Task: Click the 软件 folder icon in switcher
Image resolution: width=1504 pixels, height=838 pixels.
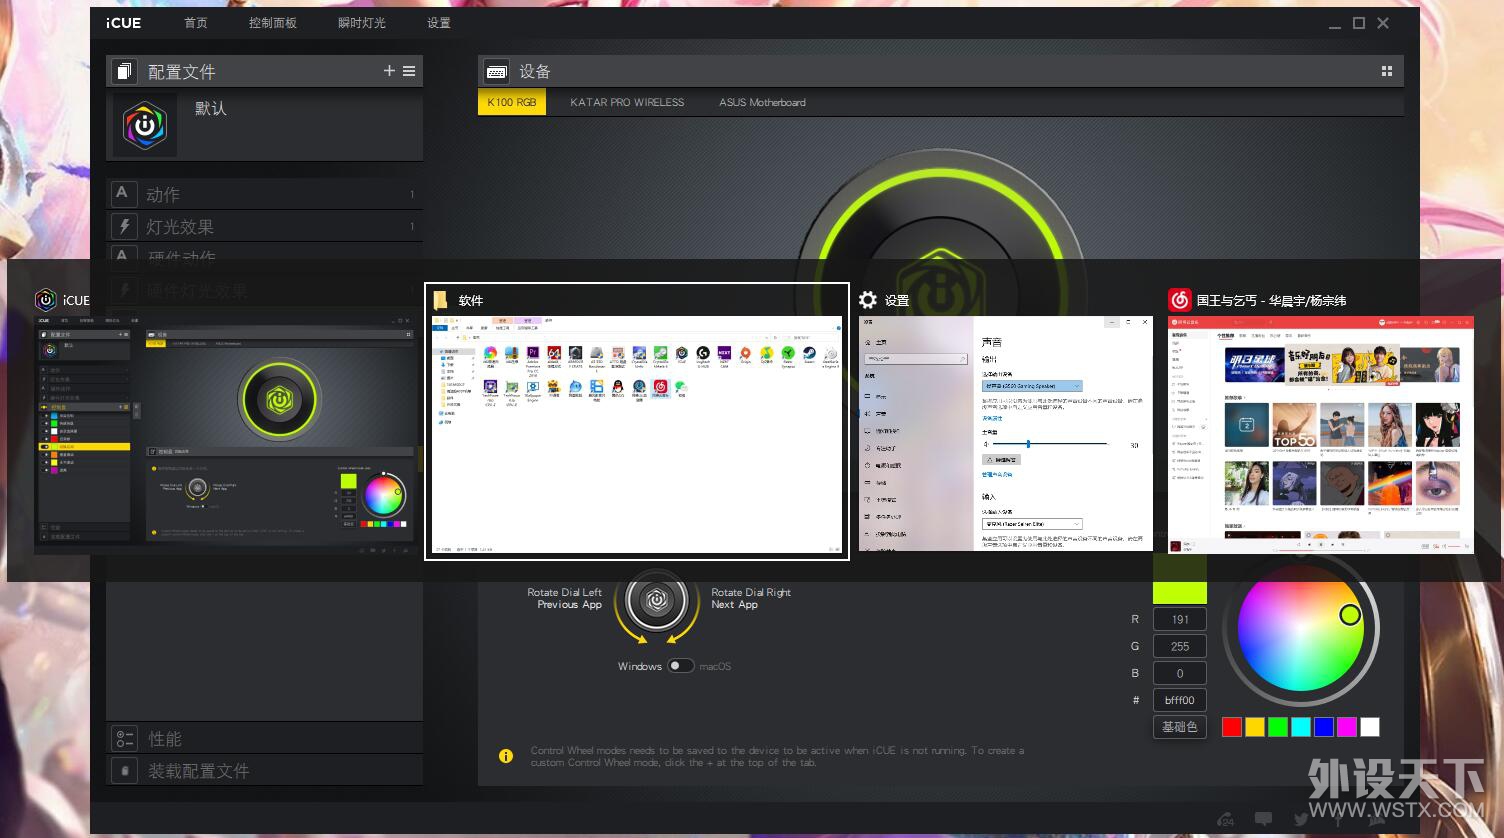Action: 441,300
